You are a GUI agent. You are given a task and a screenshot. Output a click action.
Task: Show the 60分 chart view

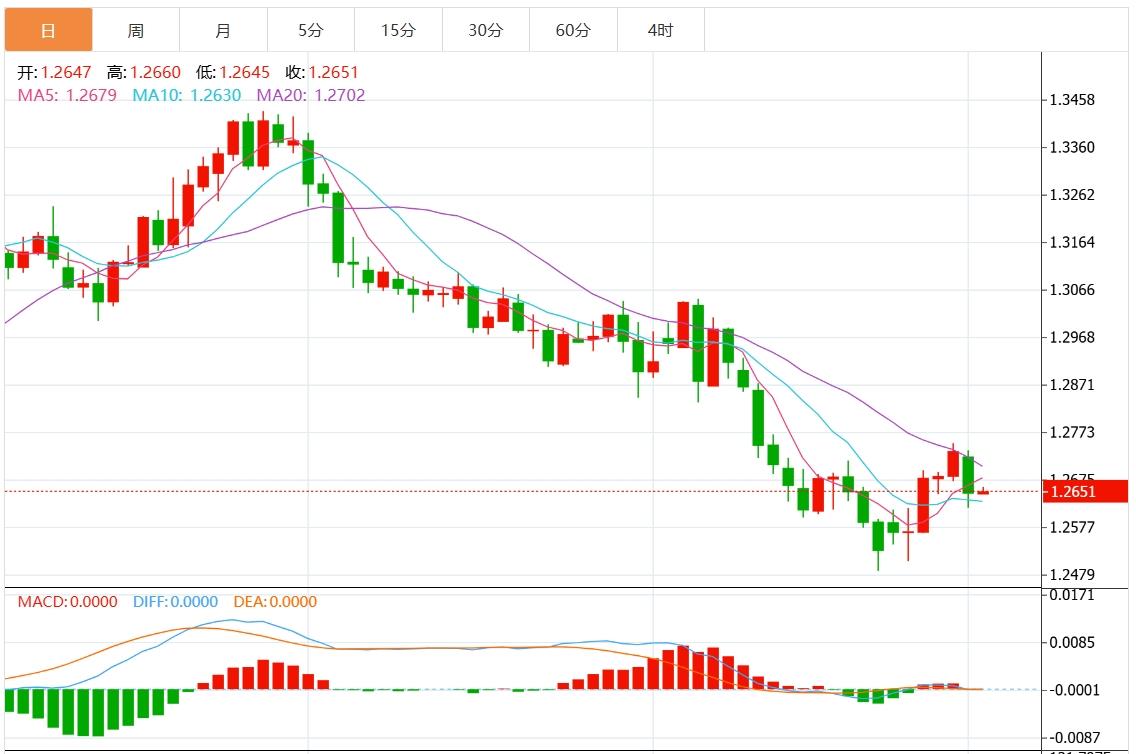click(573, 30)
